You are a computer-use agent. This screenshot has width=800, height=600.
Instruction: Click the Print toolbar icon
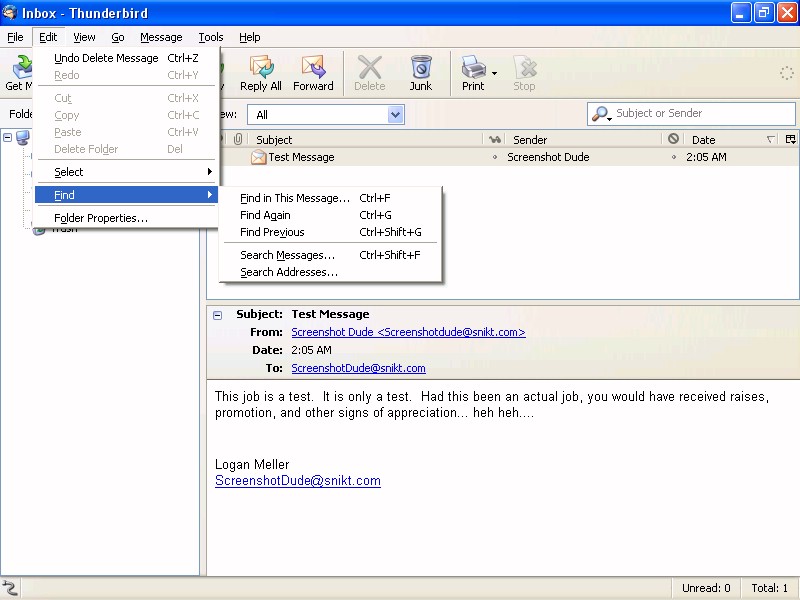(x=473, y=73)
